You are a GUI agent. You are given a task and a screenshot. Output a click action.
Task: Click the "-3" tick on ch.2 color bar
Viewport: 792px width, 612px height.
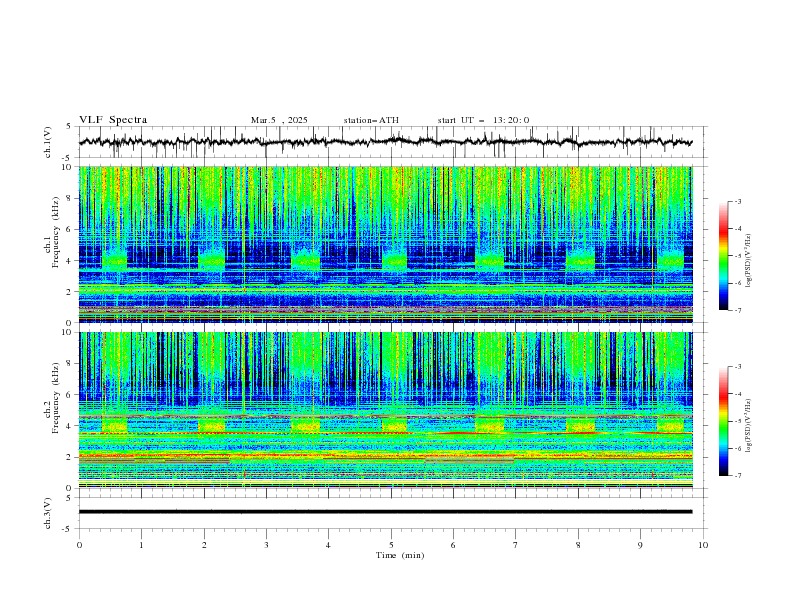(738, 367)
